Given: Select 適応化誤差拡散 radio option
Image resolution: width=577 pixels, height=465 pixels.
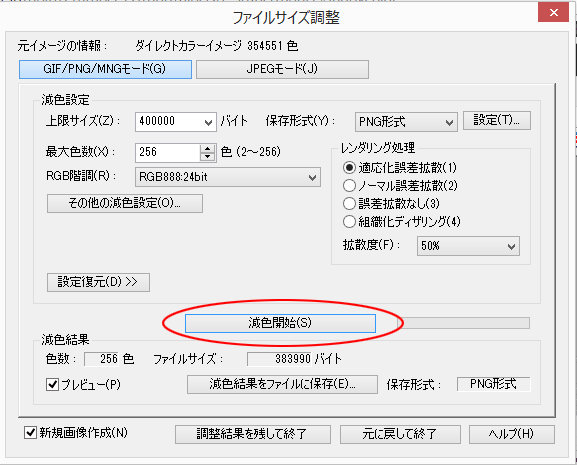Looking at the screenshot, I should coord(349,168).
